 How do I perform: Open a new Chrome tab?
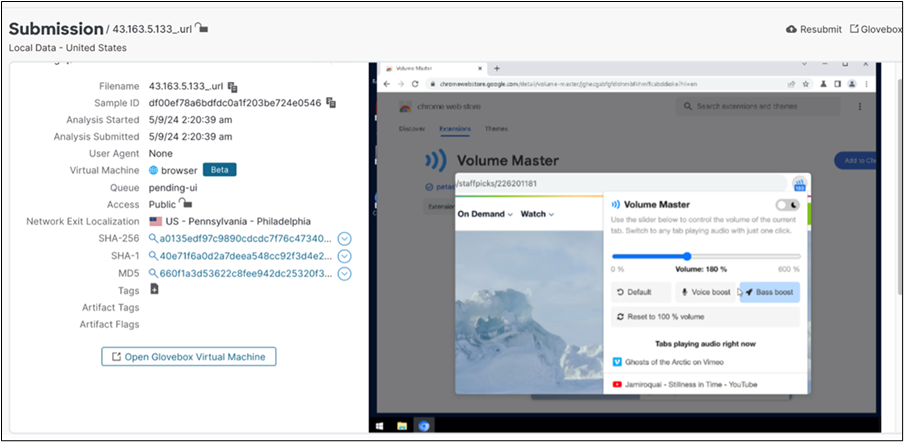[x=497, y=68]
